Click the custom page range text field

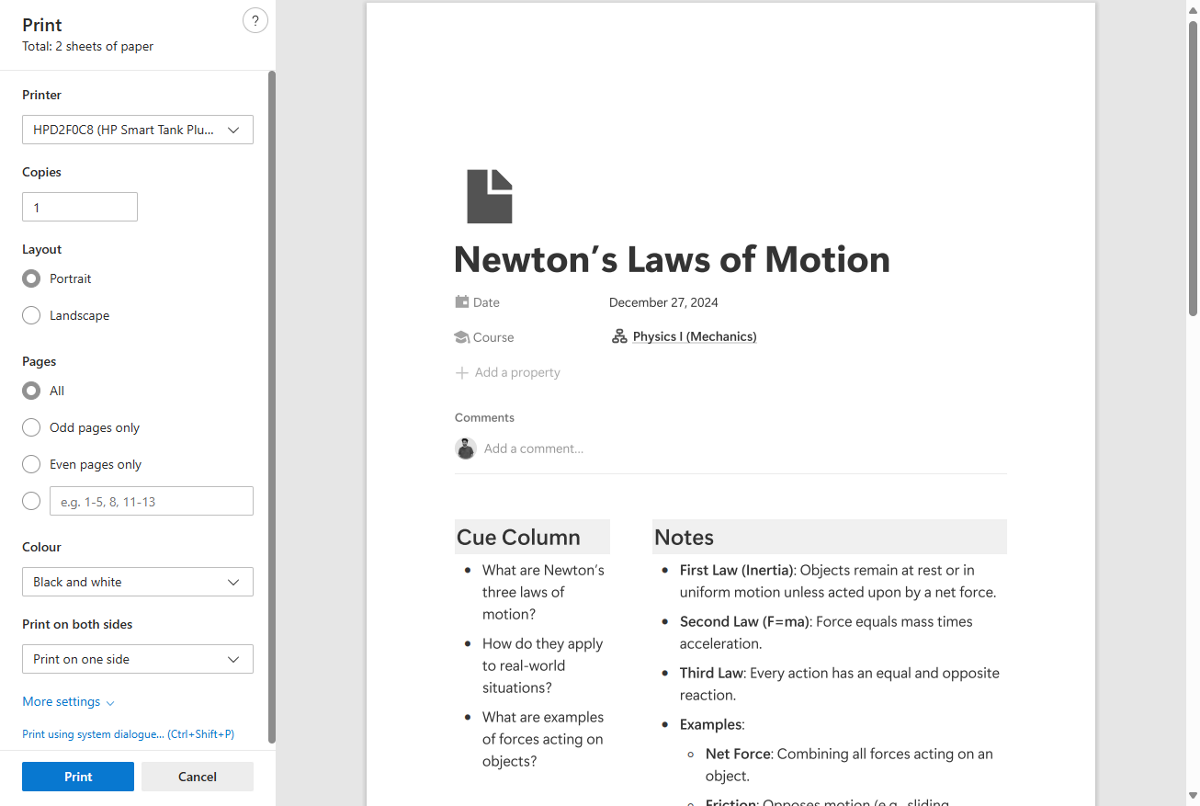[x=152, y=501]
